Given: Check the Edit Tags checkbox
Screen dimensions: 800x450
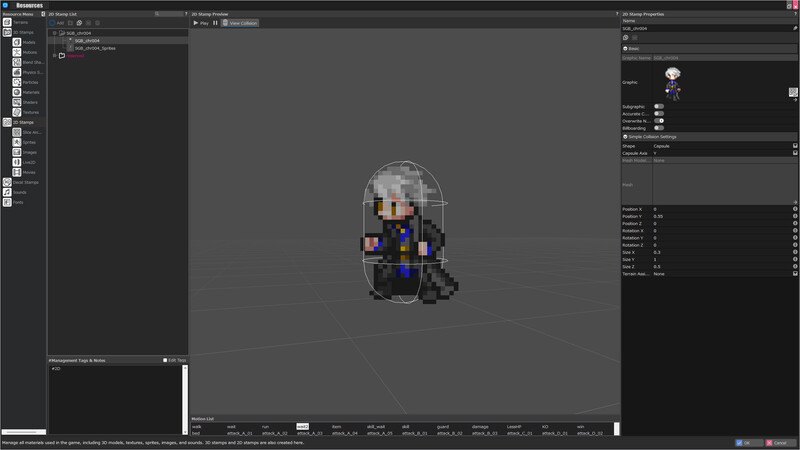Looking at the screenshot, I should tap(165, 360).
